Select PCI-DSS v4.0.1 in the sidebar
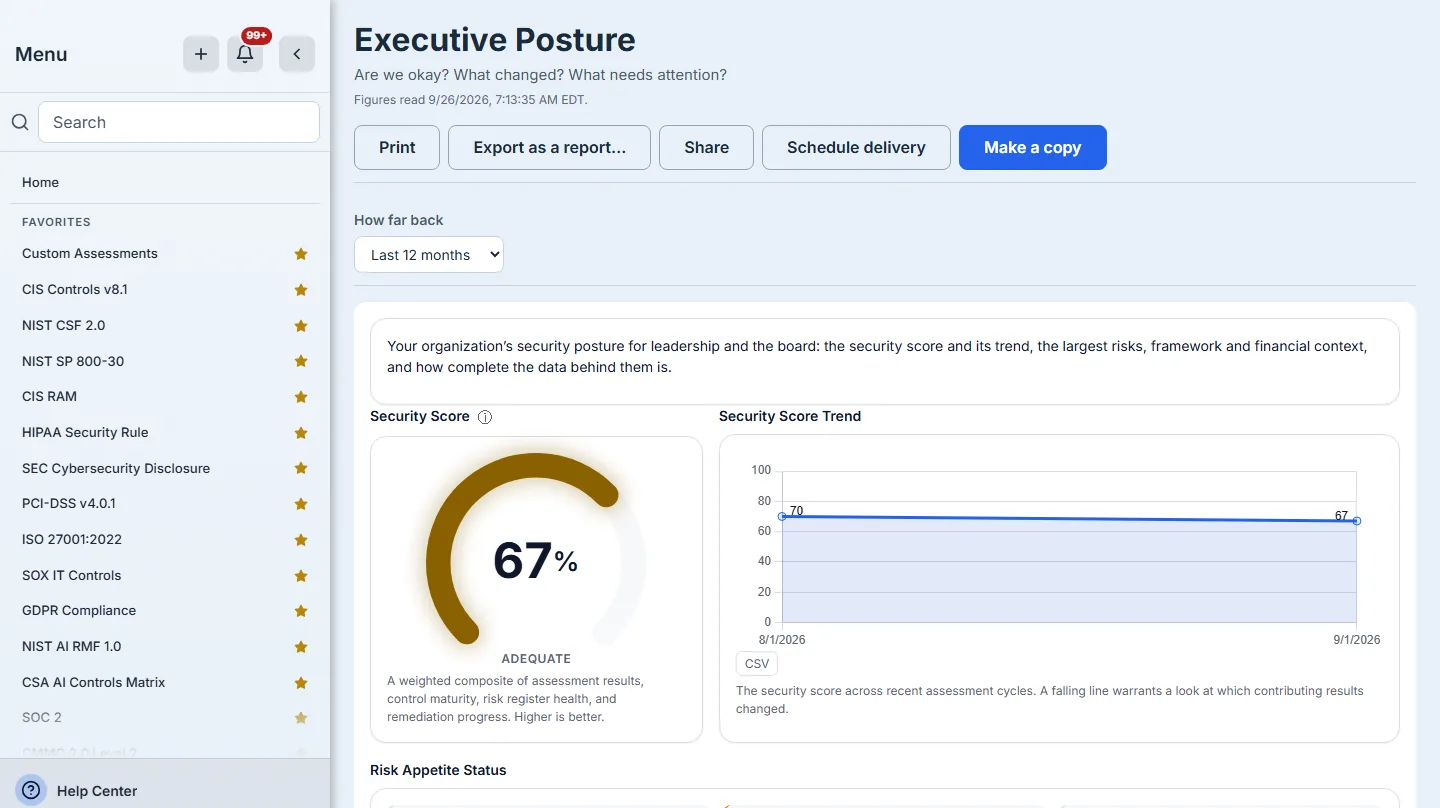 click(69, 504)
